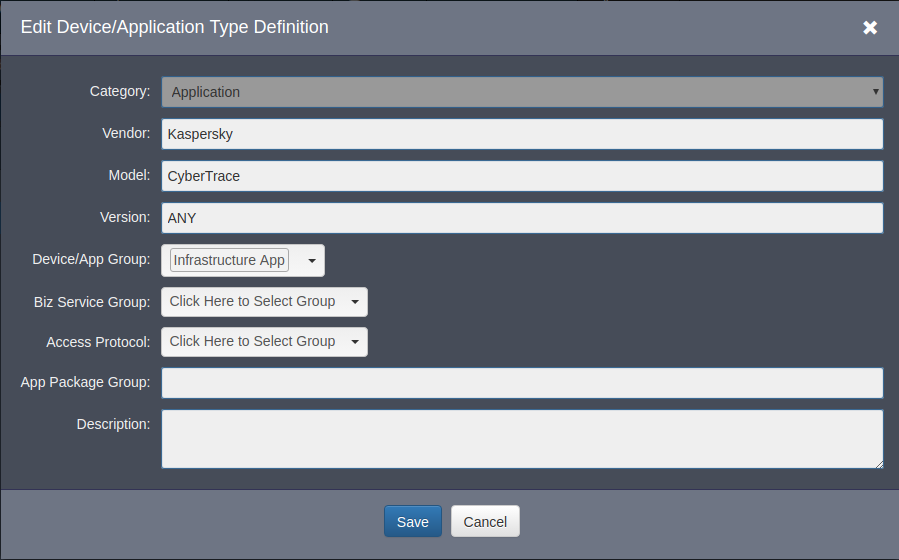Click the "Category:" field label
The height and width of the screenshot is (560, 899).
tap(120, 92)
